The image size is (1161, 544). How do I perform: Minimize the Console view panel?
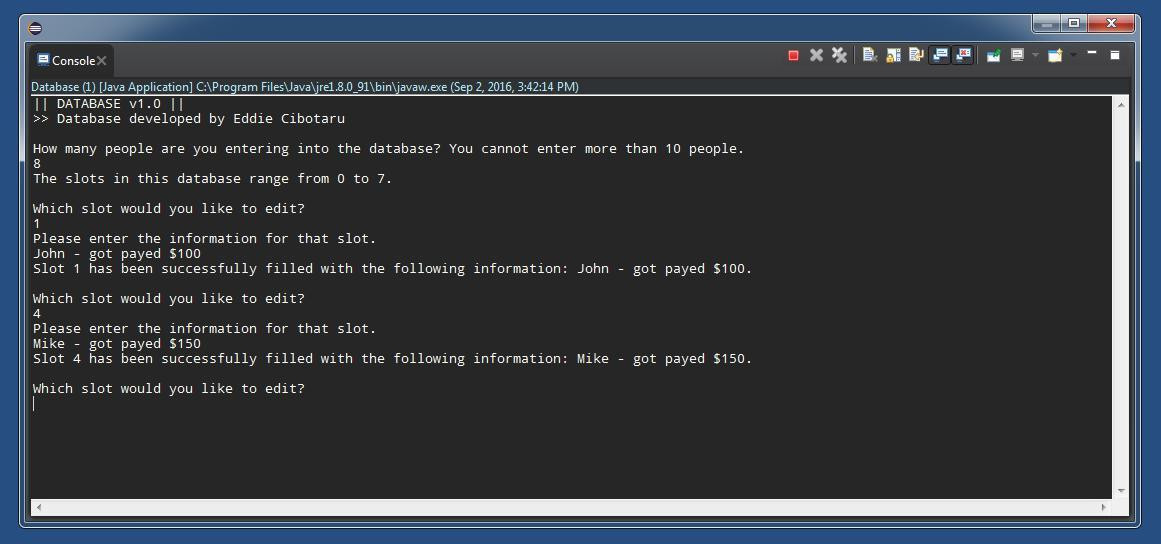[1092, 53]
